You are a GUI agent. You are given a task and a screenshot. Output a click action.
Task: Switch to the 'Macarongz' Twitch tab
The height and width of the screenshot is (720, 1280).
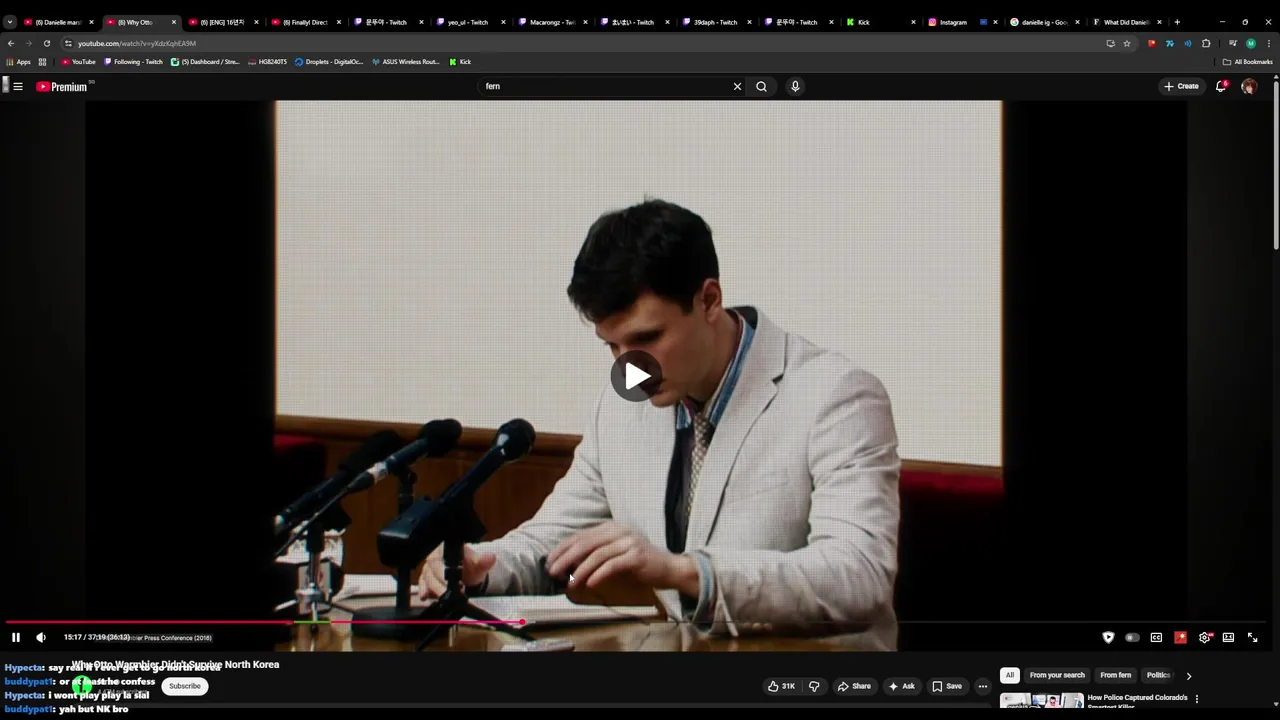pyautogui.click(x=552, y=22)
